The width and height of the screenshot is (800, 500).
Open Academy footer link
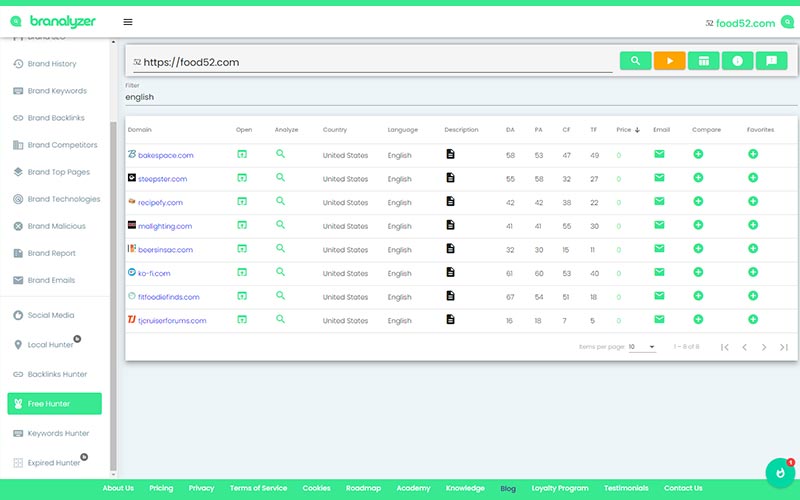[x=413, y=488]
